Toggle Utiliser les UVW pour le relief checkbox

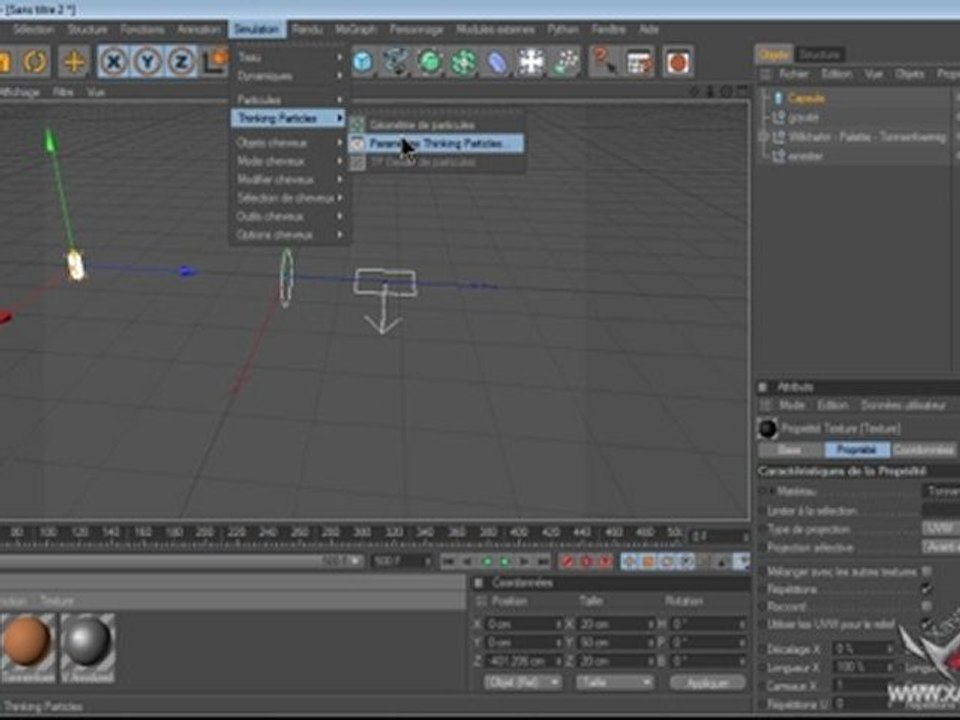click(927, 623)
